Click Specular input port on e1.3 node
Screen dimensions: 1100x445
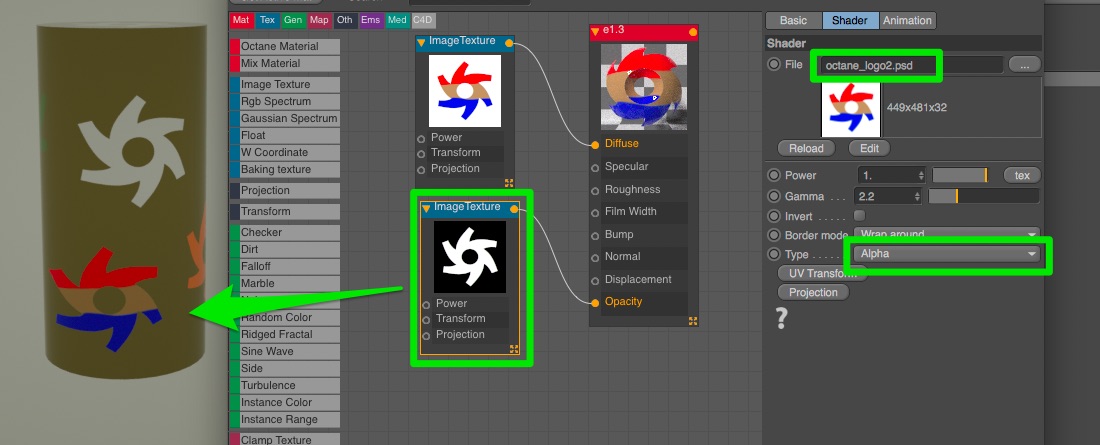(595, 167)
